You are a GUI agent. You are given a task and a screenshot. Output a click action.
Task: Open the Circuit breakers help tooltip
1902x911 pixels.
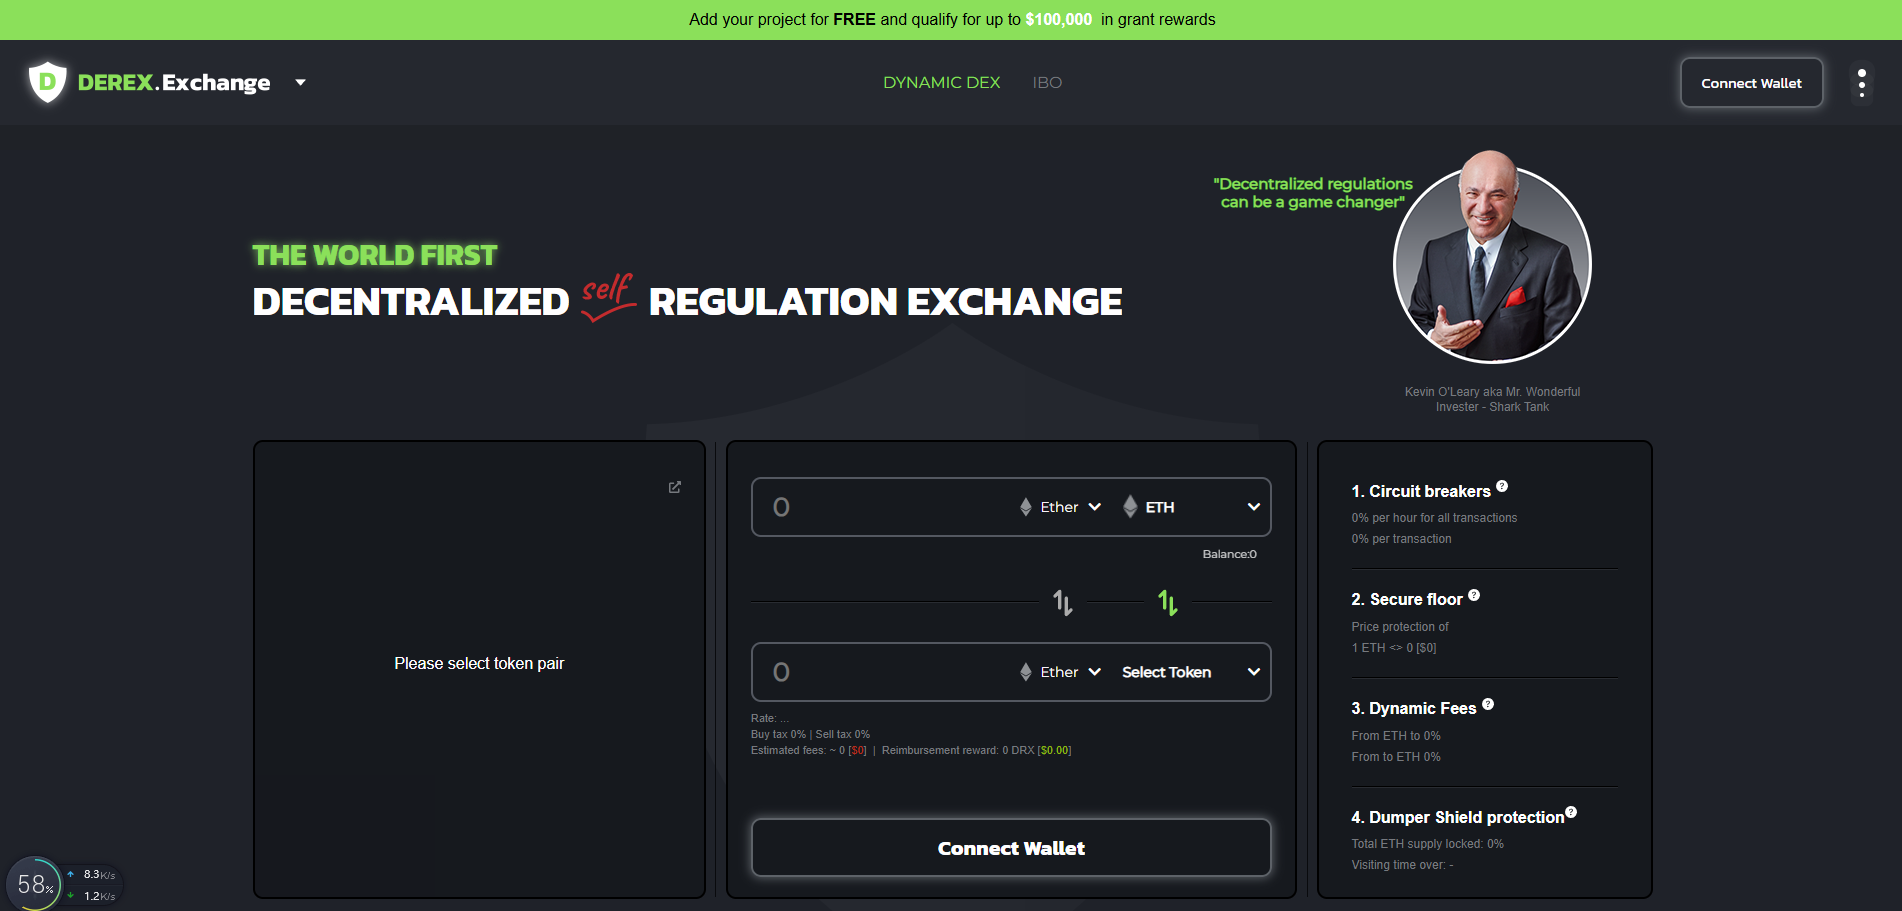(x=1502, y=485)
